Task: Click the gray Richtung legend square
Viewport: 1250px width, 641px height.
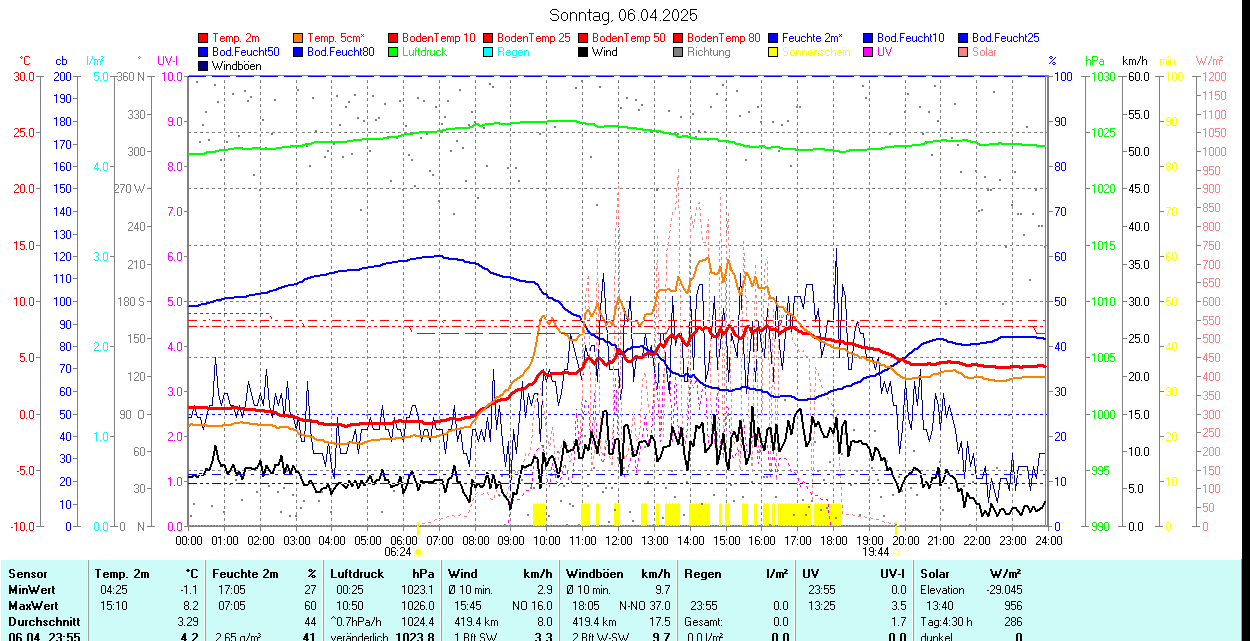Action: (679, 52)
